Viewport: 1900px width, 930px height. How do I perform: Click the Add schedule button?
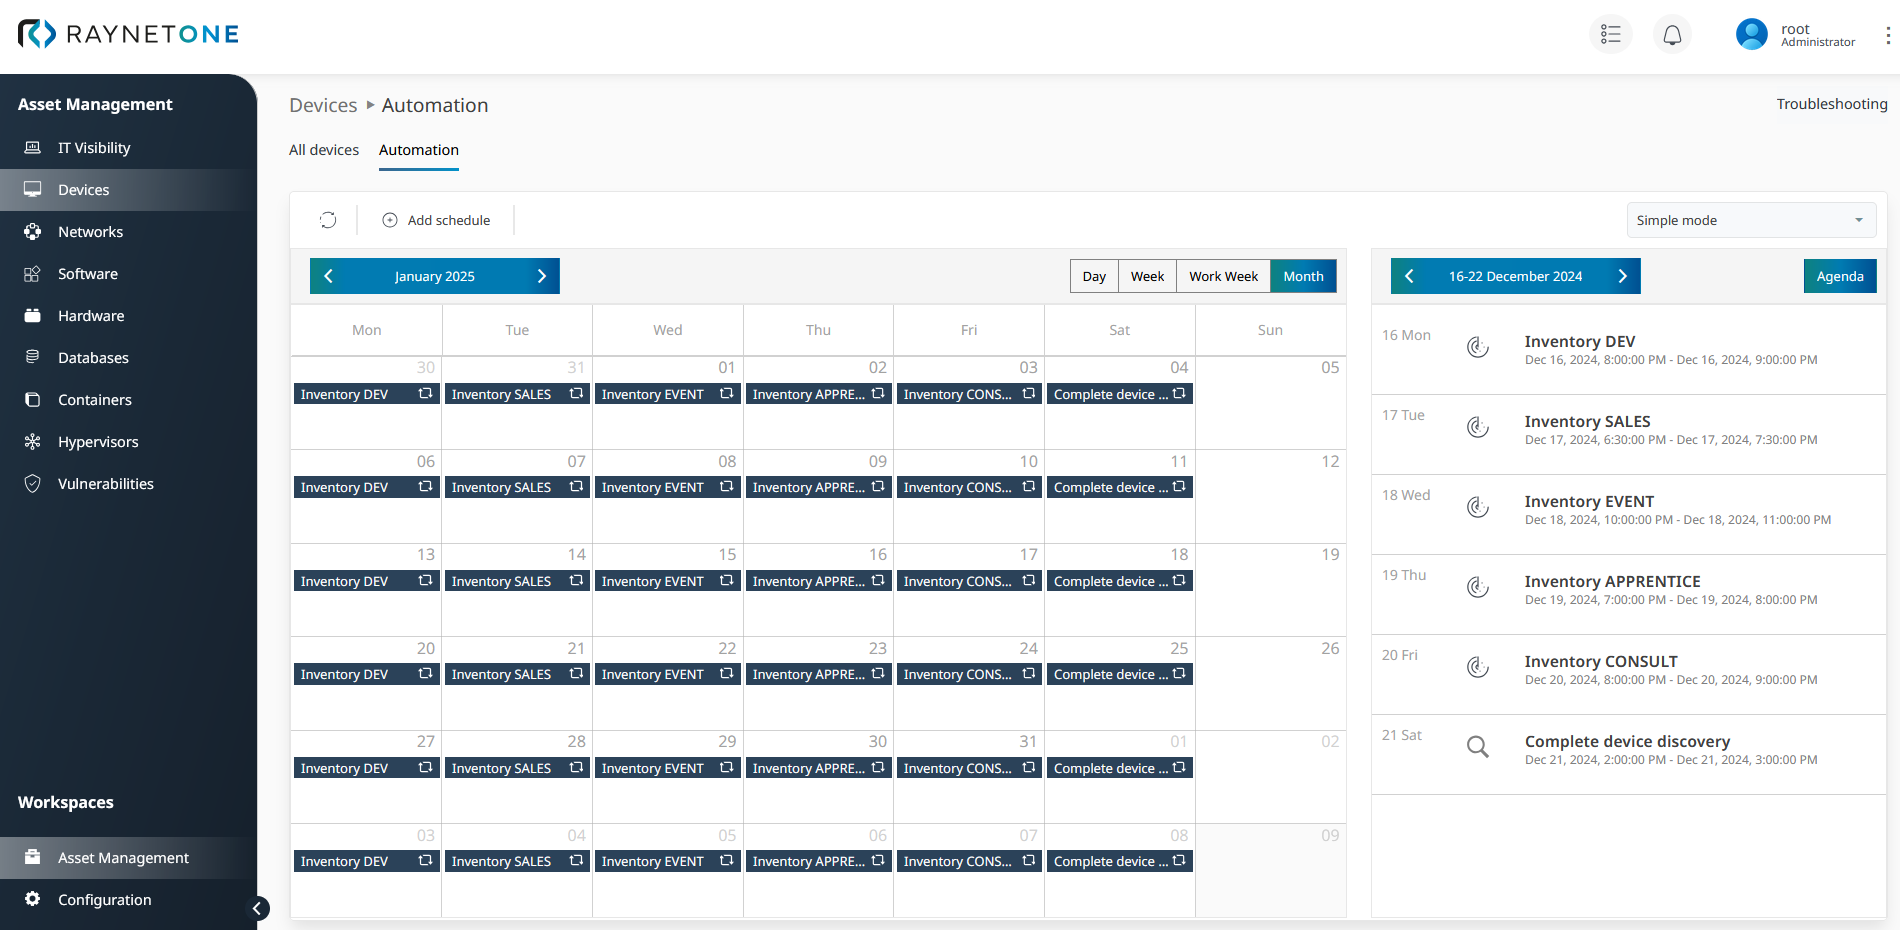pos(437,220)
